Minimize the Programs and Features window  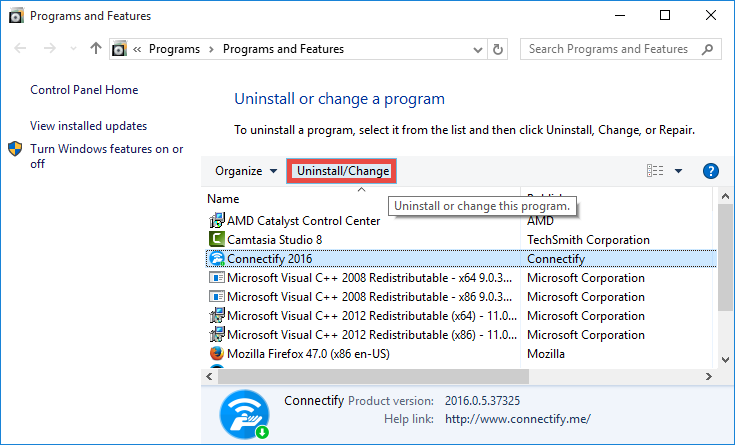(620, 15)
